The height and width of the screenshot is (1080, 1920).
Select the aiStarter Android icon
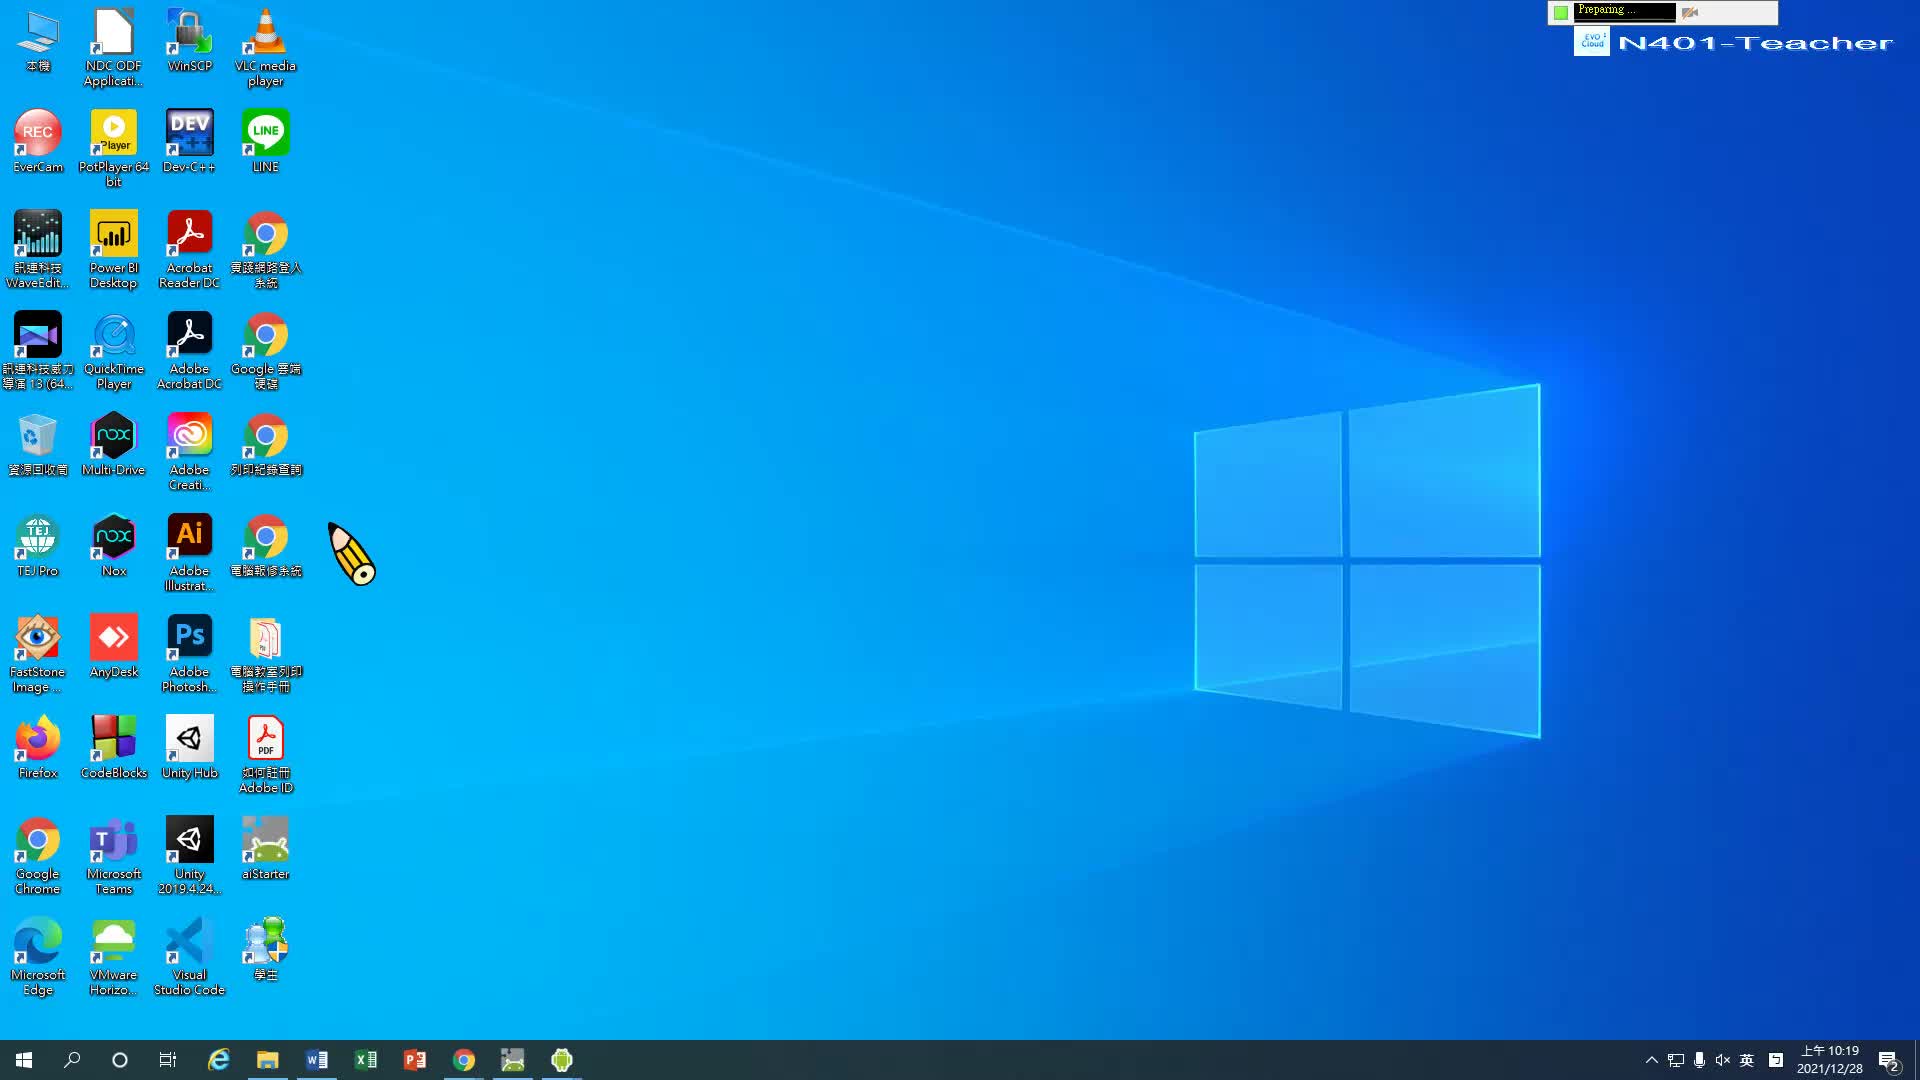tap(265, 848)
